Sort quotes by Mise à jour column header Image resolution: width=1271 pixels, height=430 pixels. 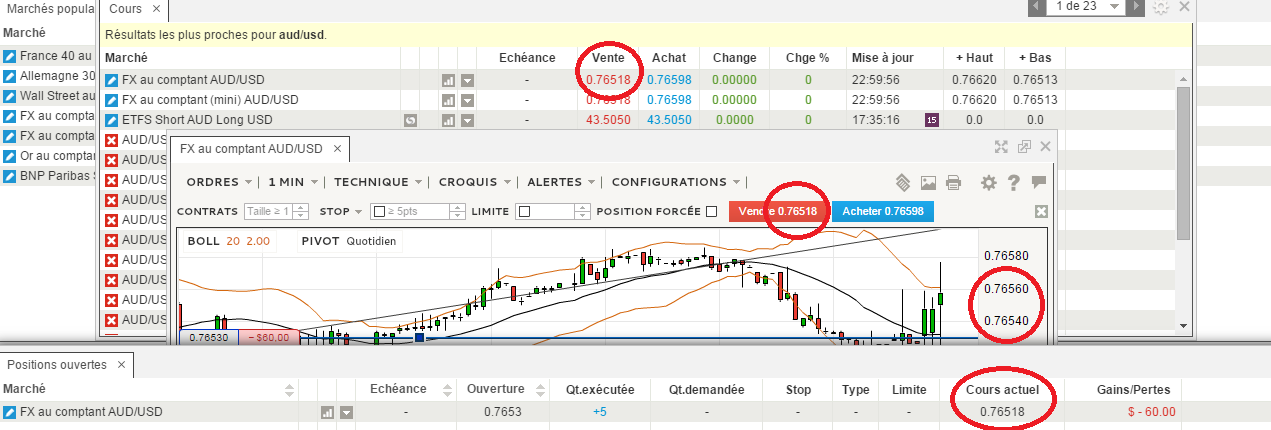tap(882, 57)
